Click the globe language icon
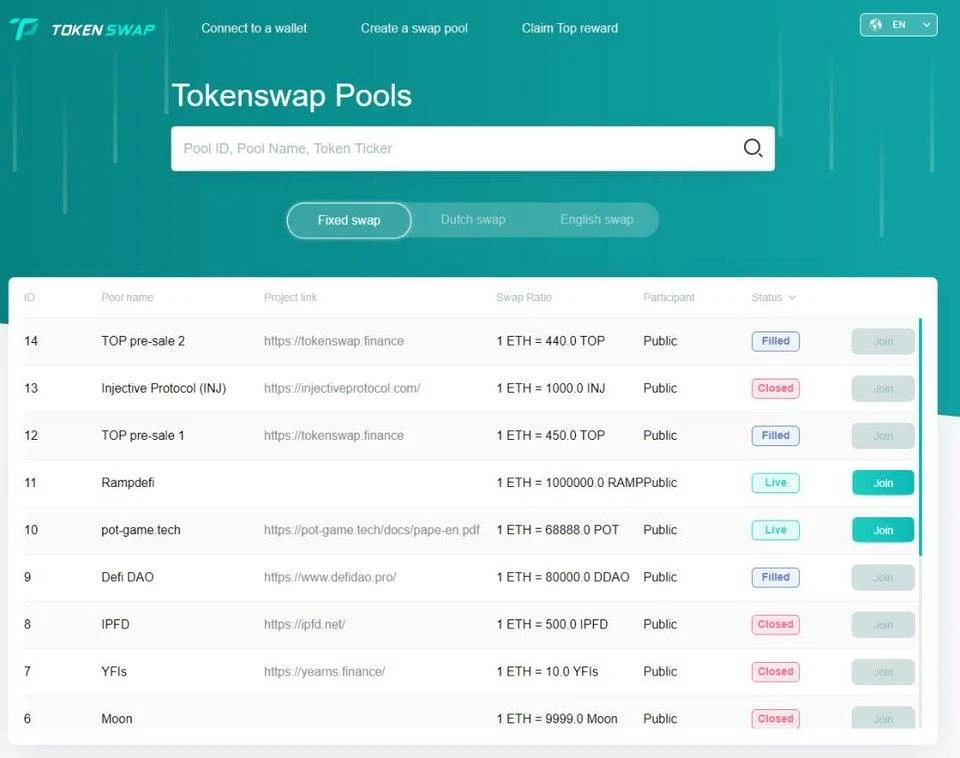This screenshot has width=960, height=758. point(876,25)
